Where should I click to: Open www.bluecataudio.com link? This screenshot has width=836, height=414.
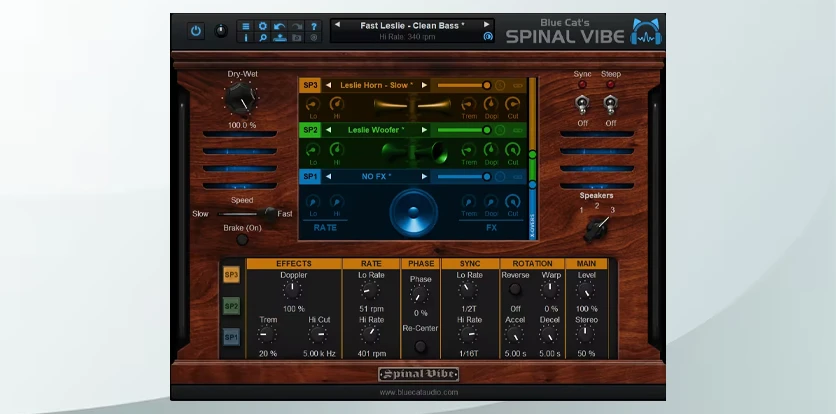pos(419,392)
